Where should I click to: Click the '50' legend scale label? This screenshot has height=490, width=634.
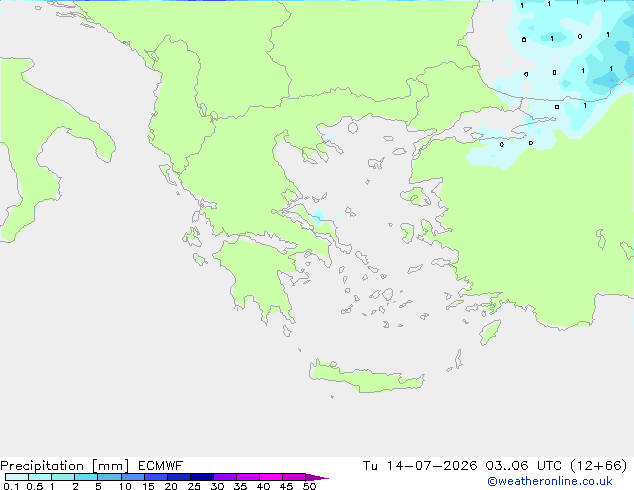click(x=309, y=486)
